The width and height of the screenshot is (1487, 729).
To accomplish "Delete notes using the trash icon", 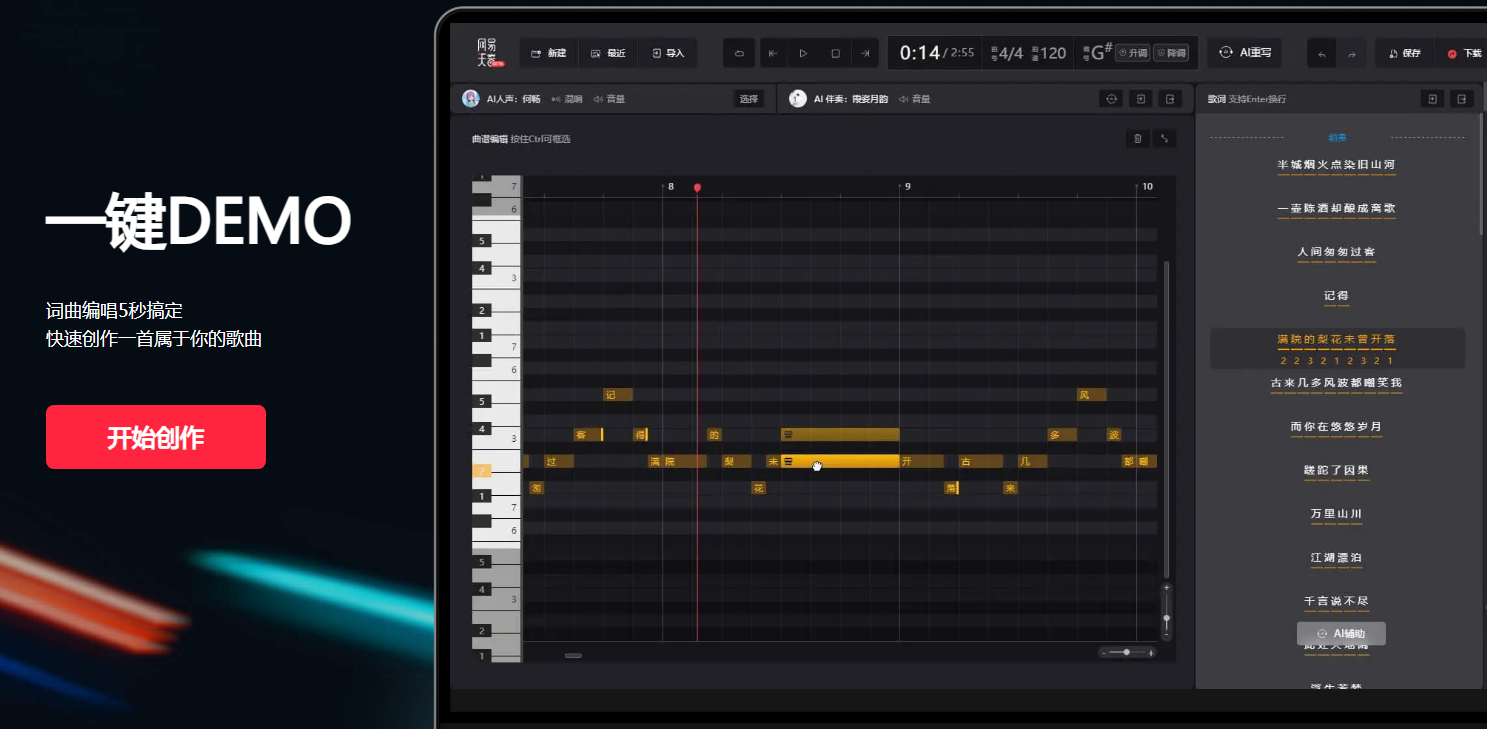I will point(1136,139).
